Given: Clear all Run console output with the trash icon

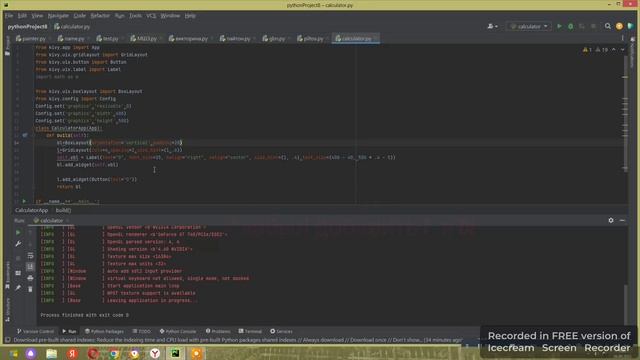Looking at the screenshot, I should pos(30,289).
